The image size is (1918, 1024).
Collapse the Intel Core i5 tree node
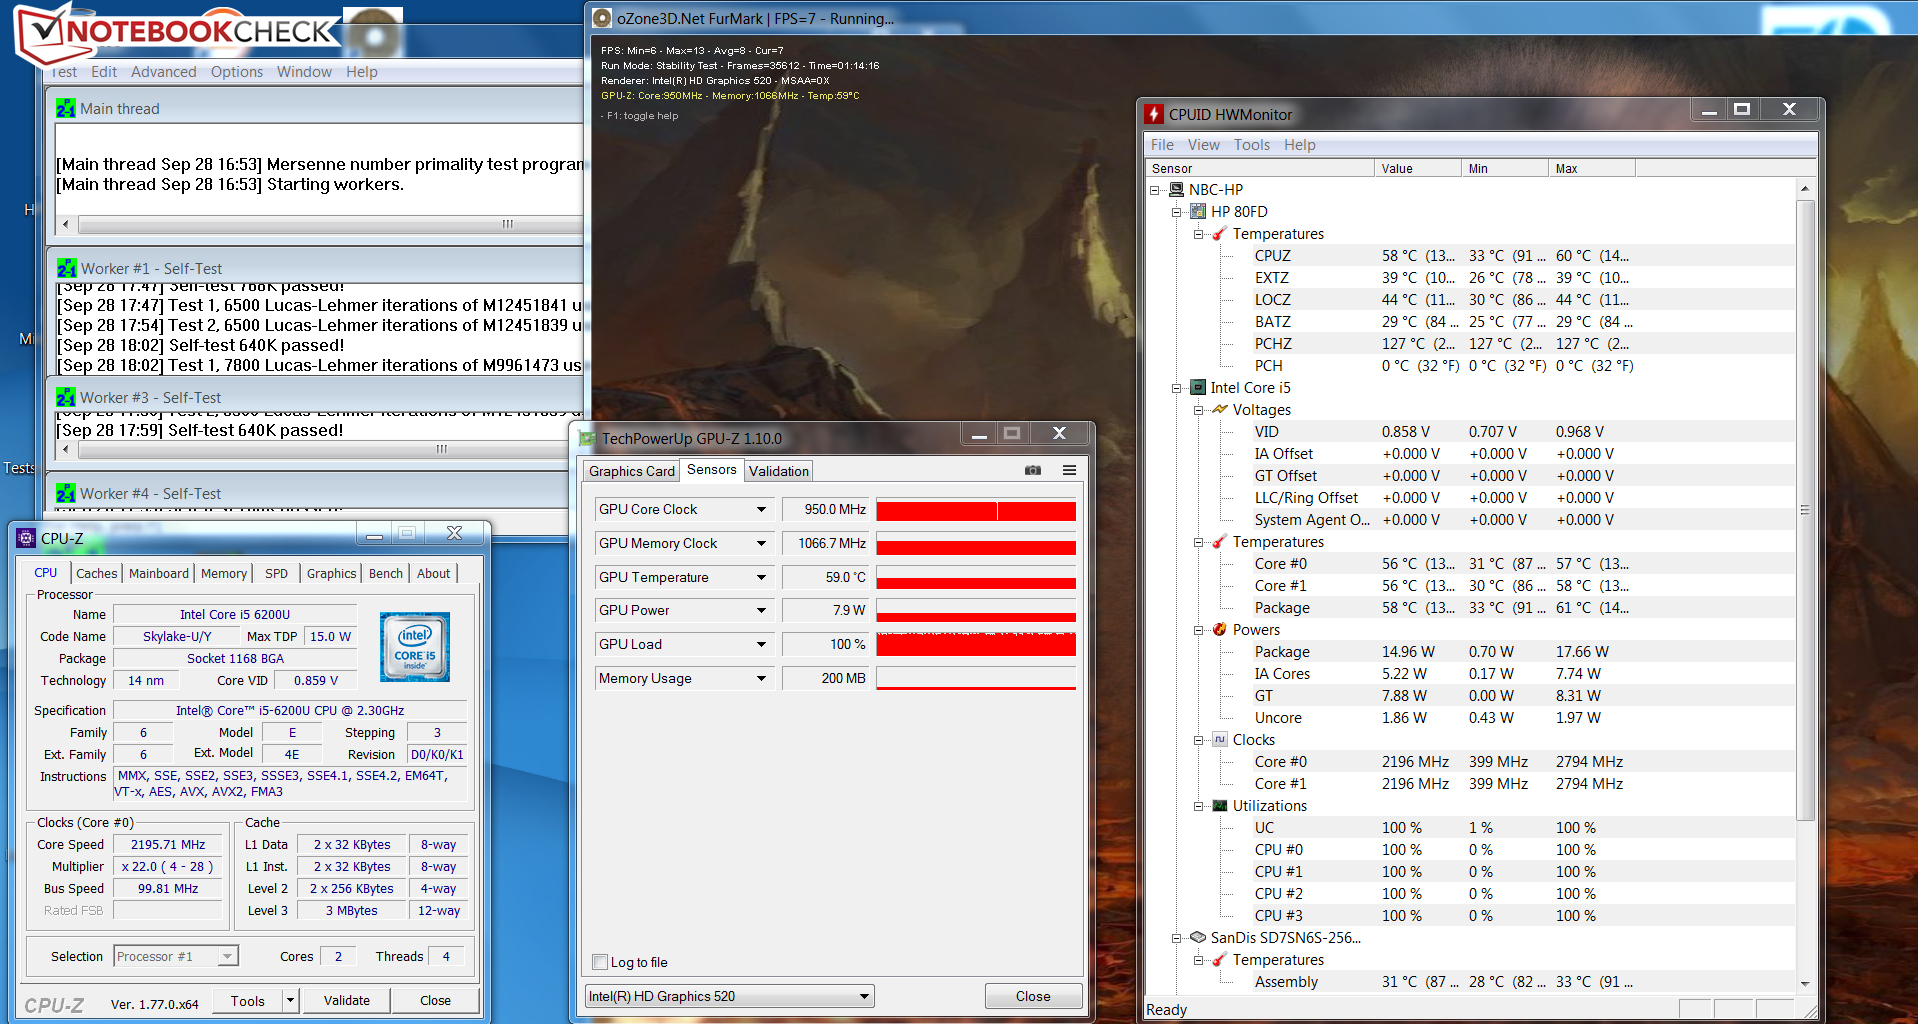1177,388
